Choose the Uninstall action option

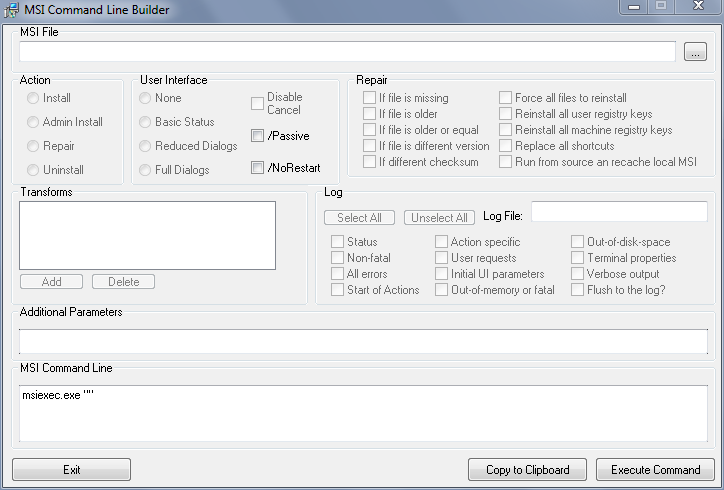[34, 170]
